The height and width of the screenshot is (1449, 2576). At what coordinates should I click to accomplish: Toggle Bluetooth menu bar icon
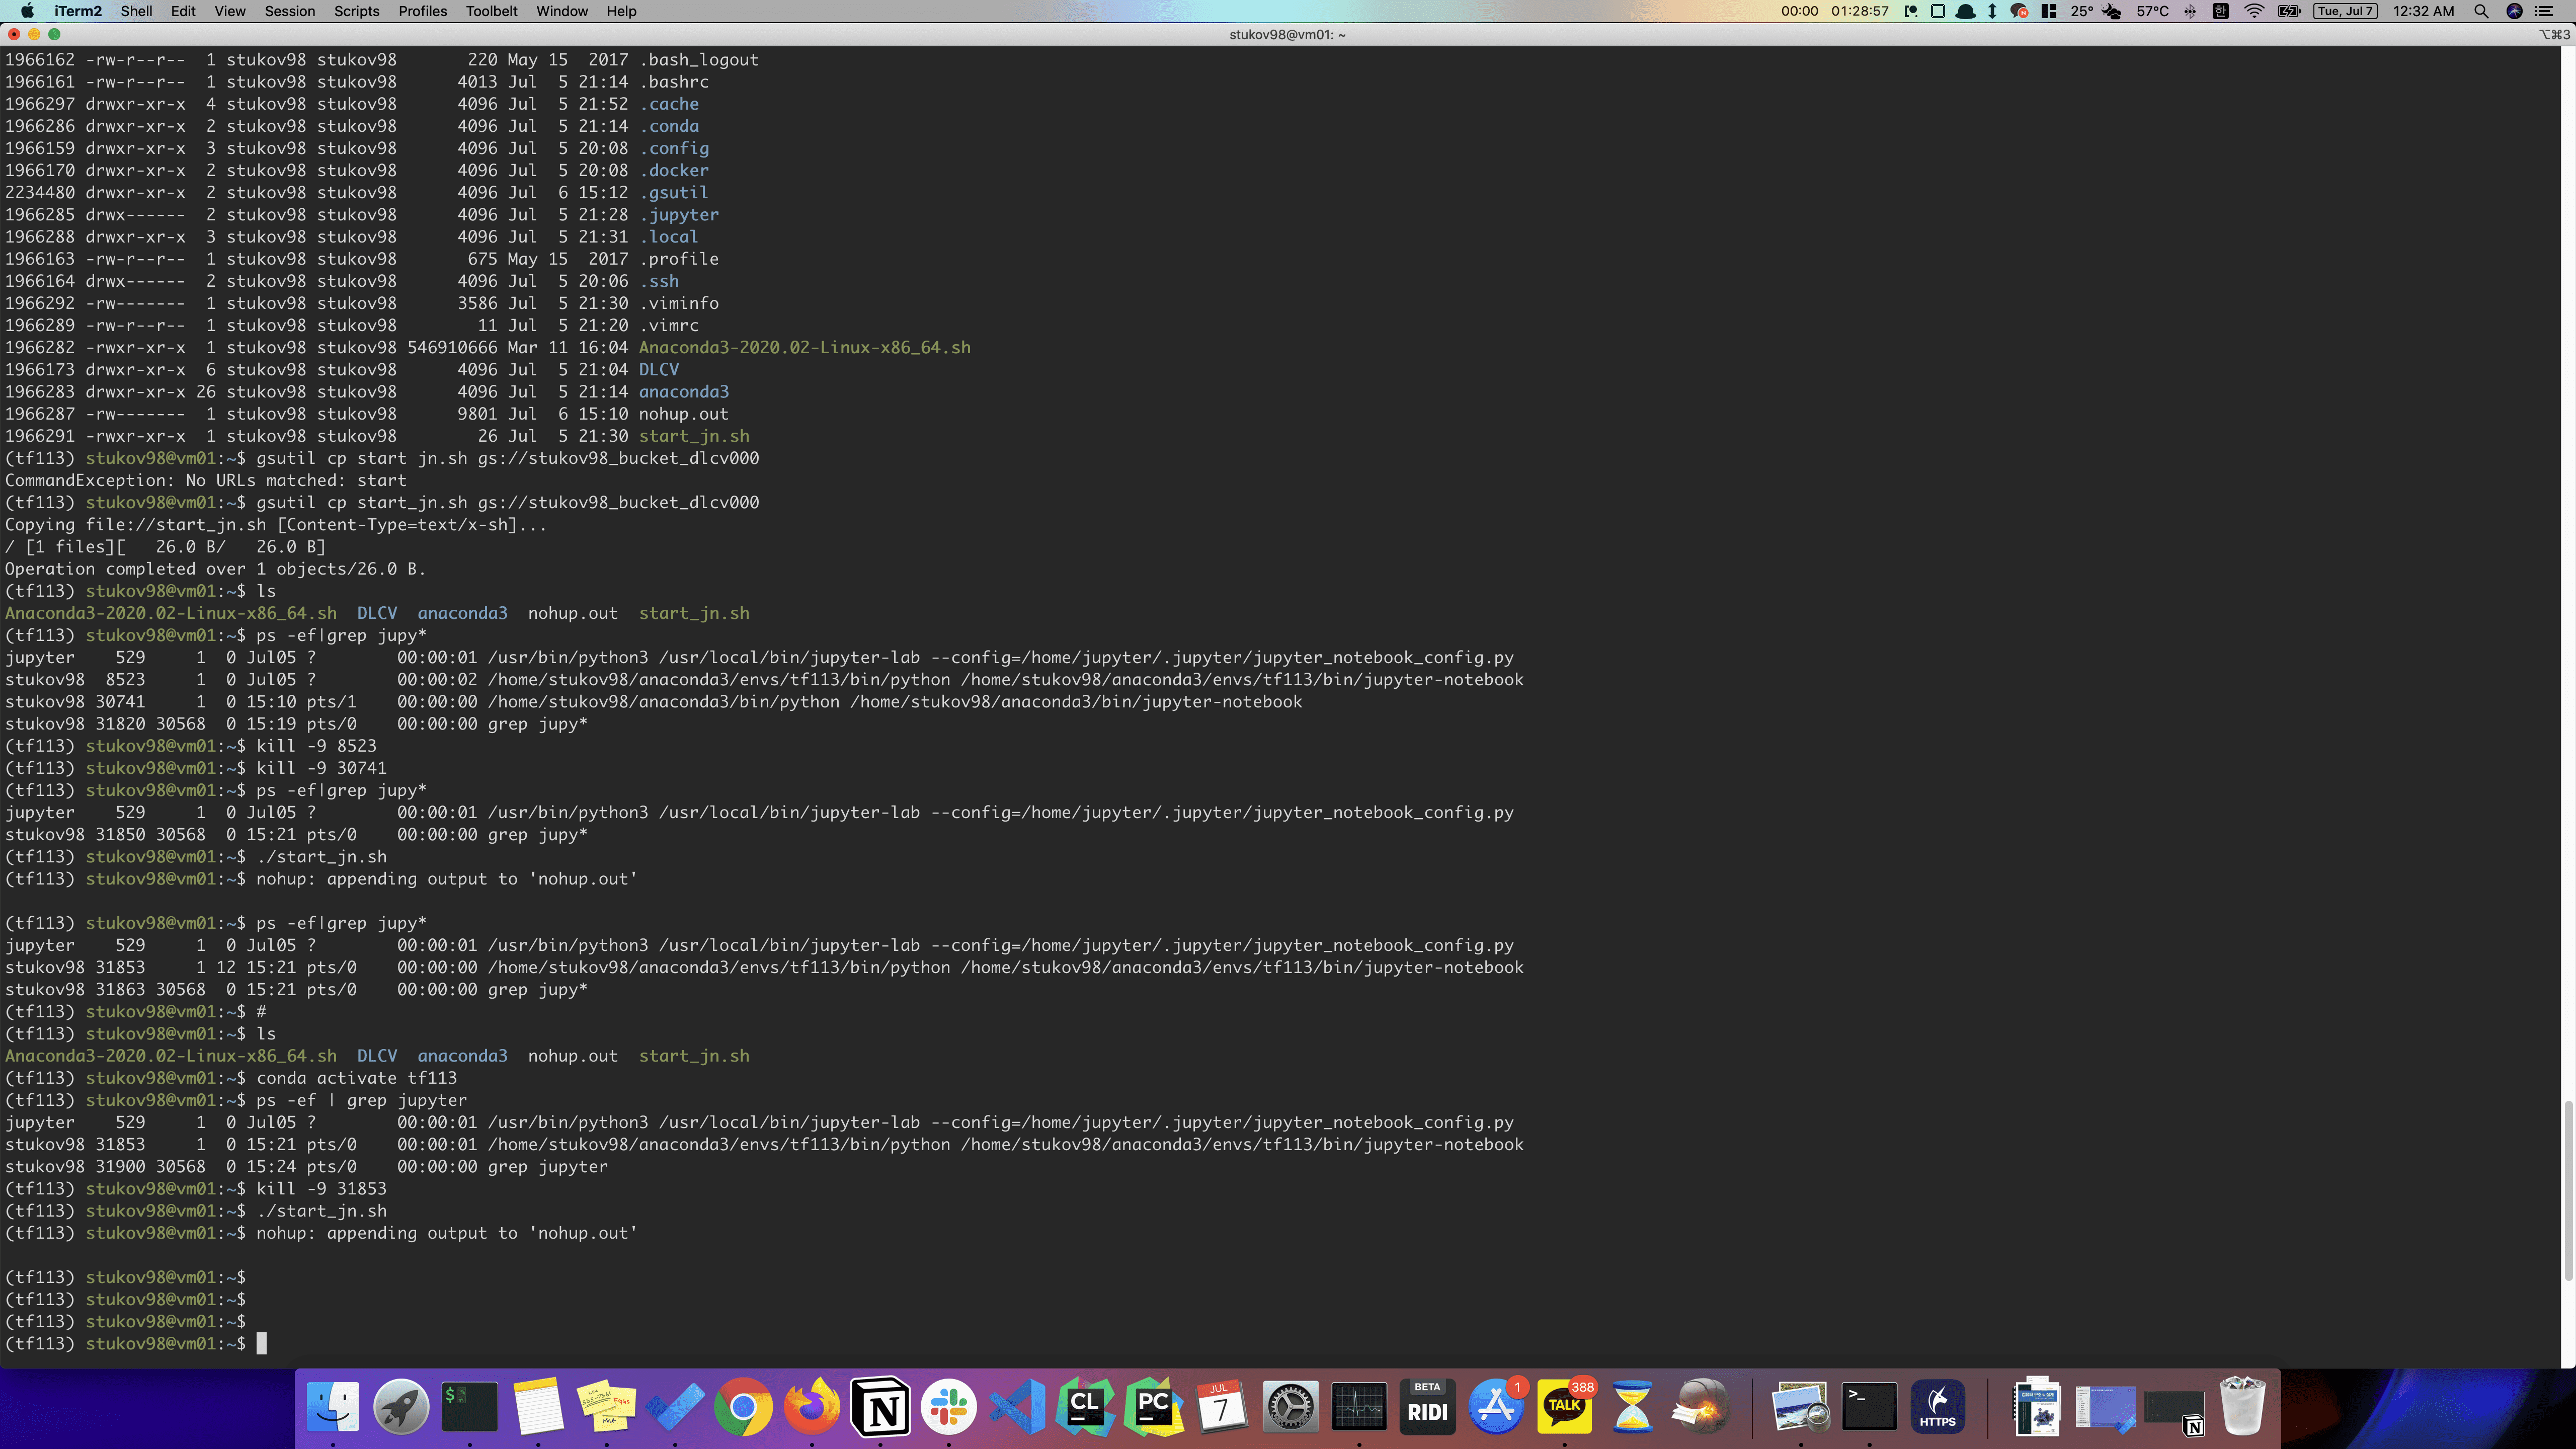click(x=2190, y=11)
